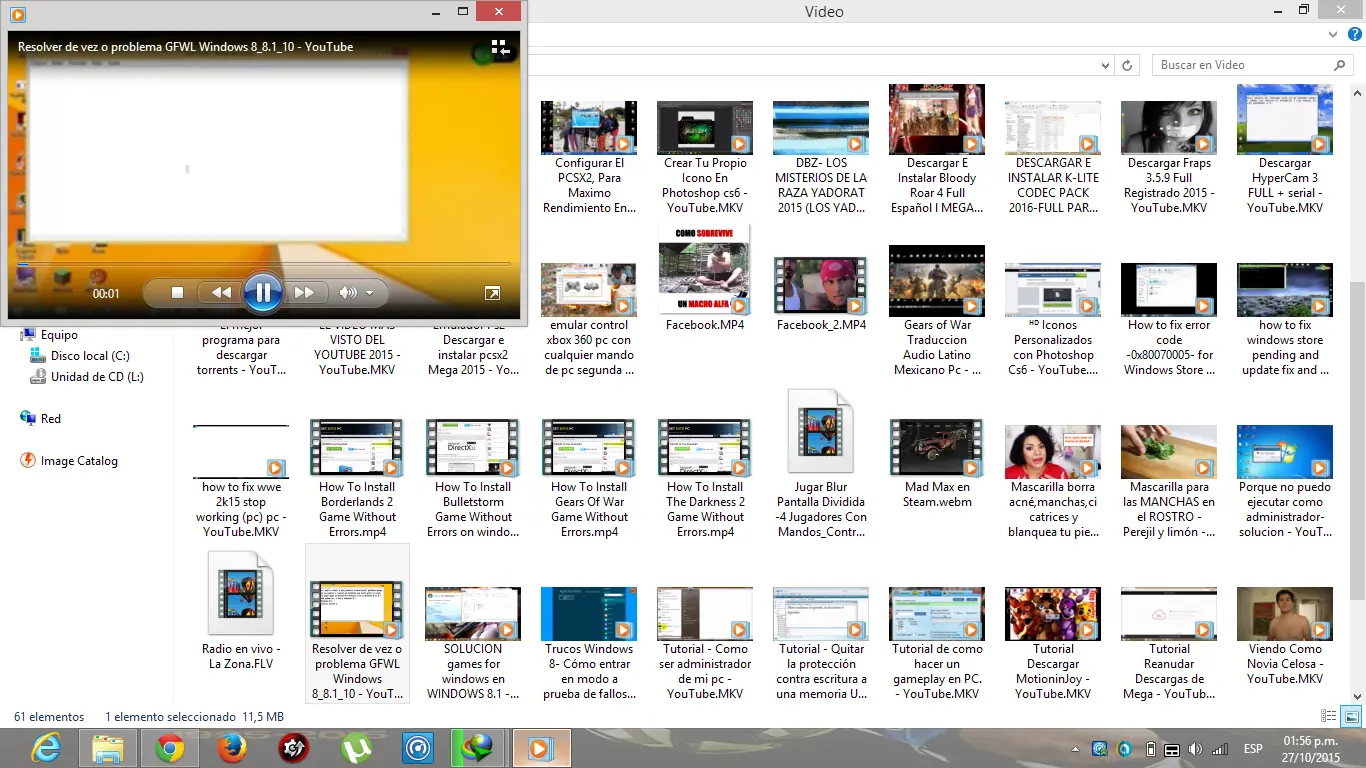Open uTorrent from the taskbar
The height and width of the screenshot is (768, 1366).
(355, 747)
